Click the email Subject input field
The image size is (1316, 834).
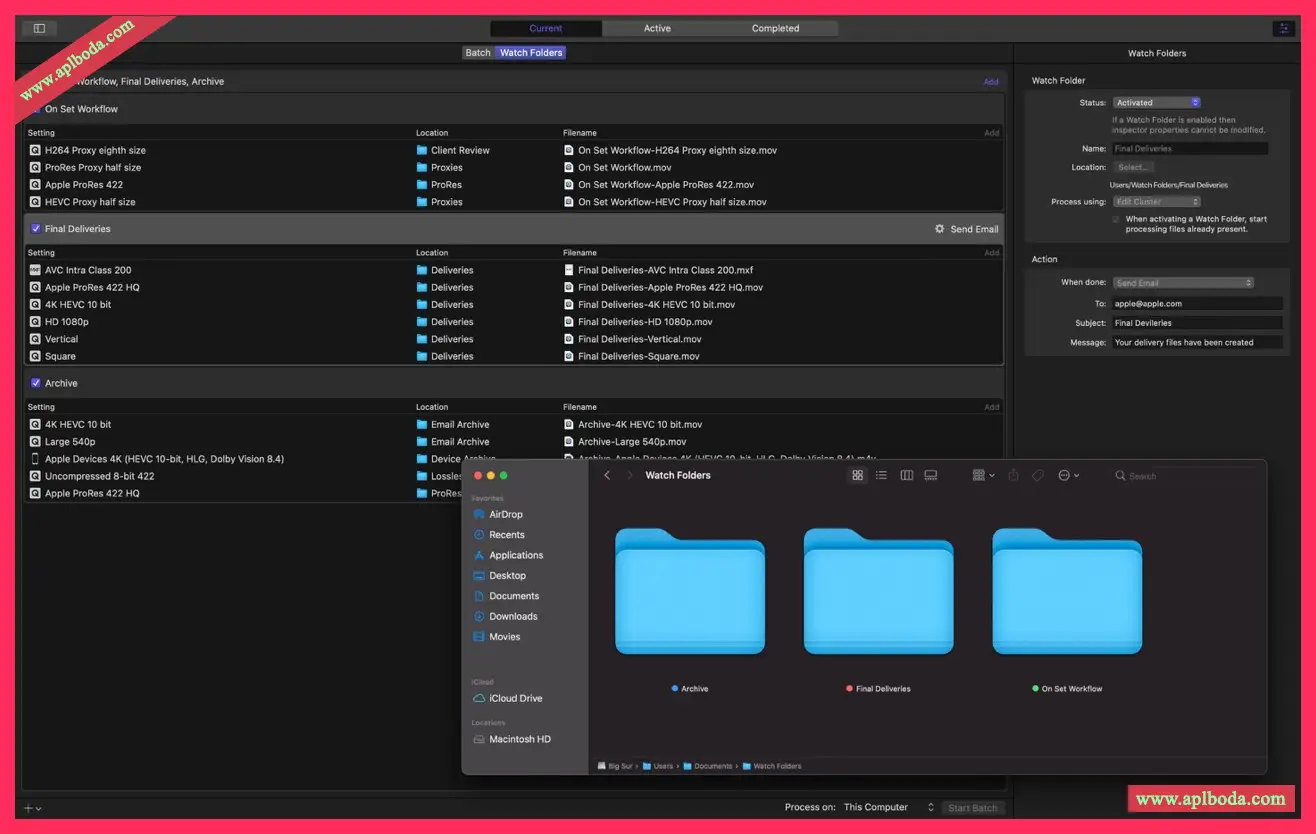[x=1196, y=323]
